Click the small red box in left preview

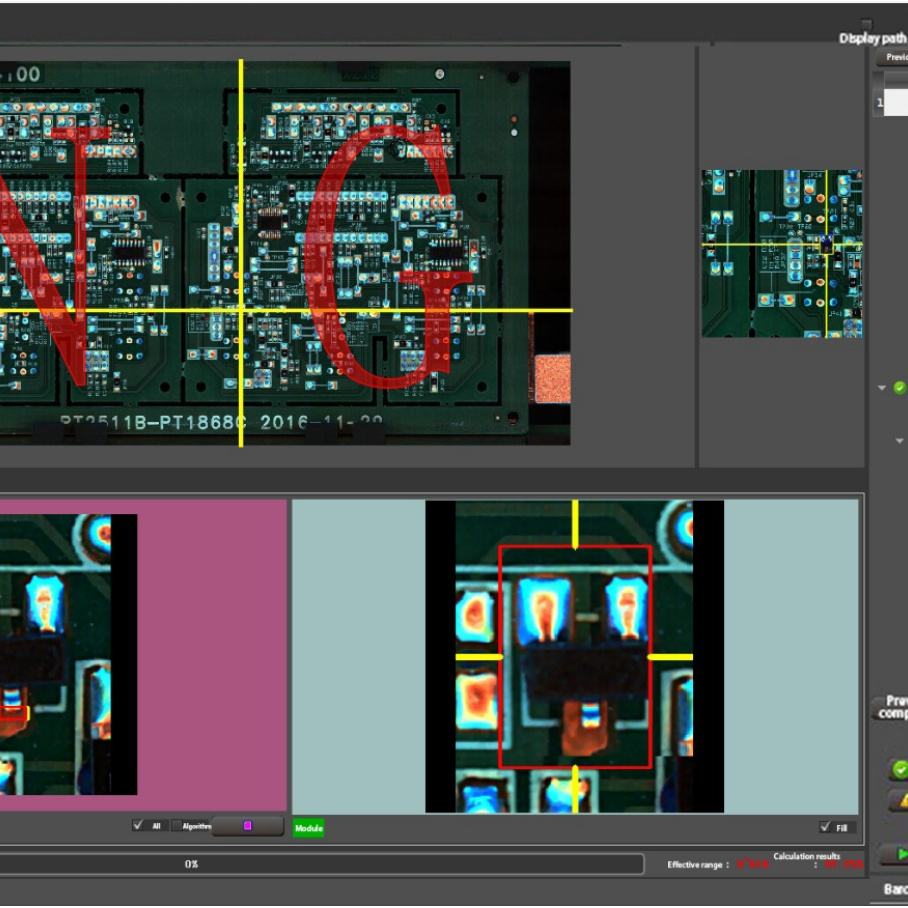tap(12, 712)
